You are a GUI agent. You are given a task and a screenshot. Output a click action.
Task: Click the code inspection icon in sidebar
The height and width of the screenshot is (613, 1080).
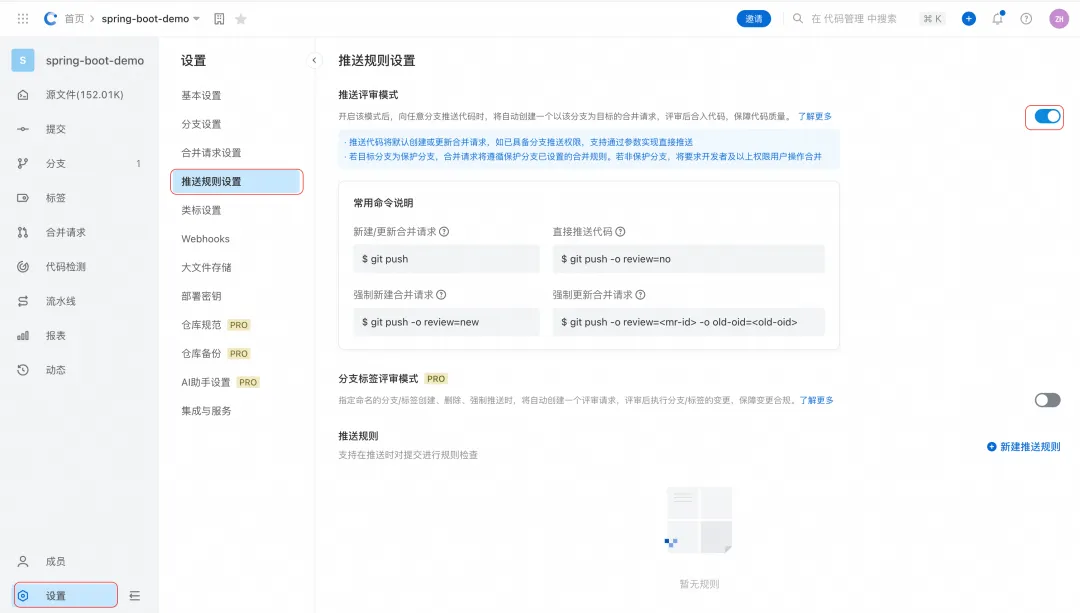(23, 267)
